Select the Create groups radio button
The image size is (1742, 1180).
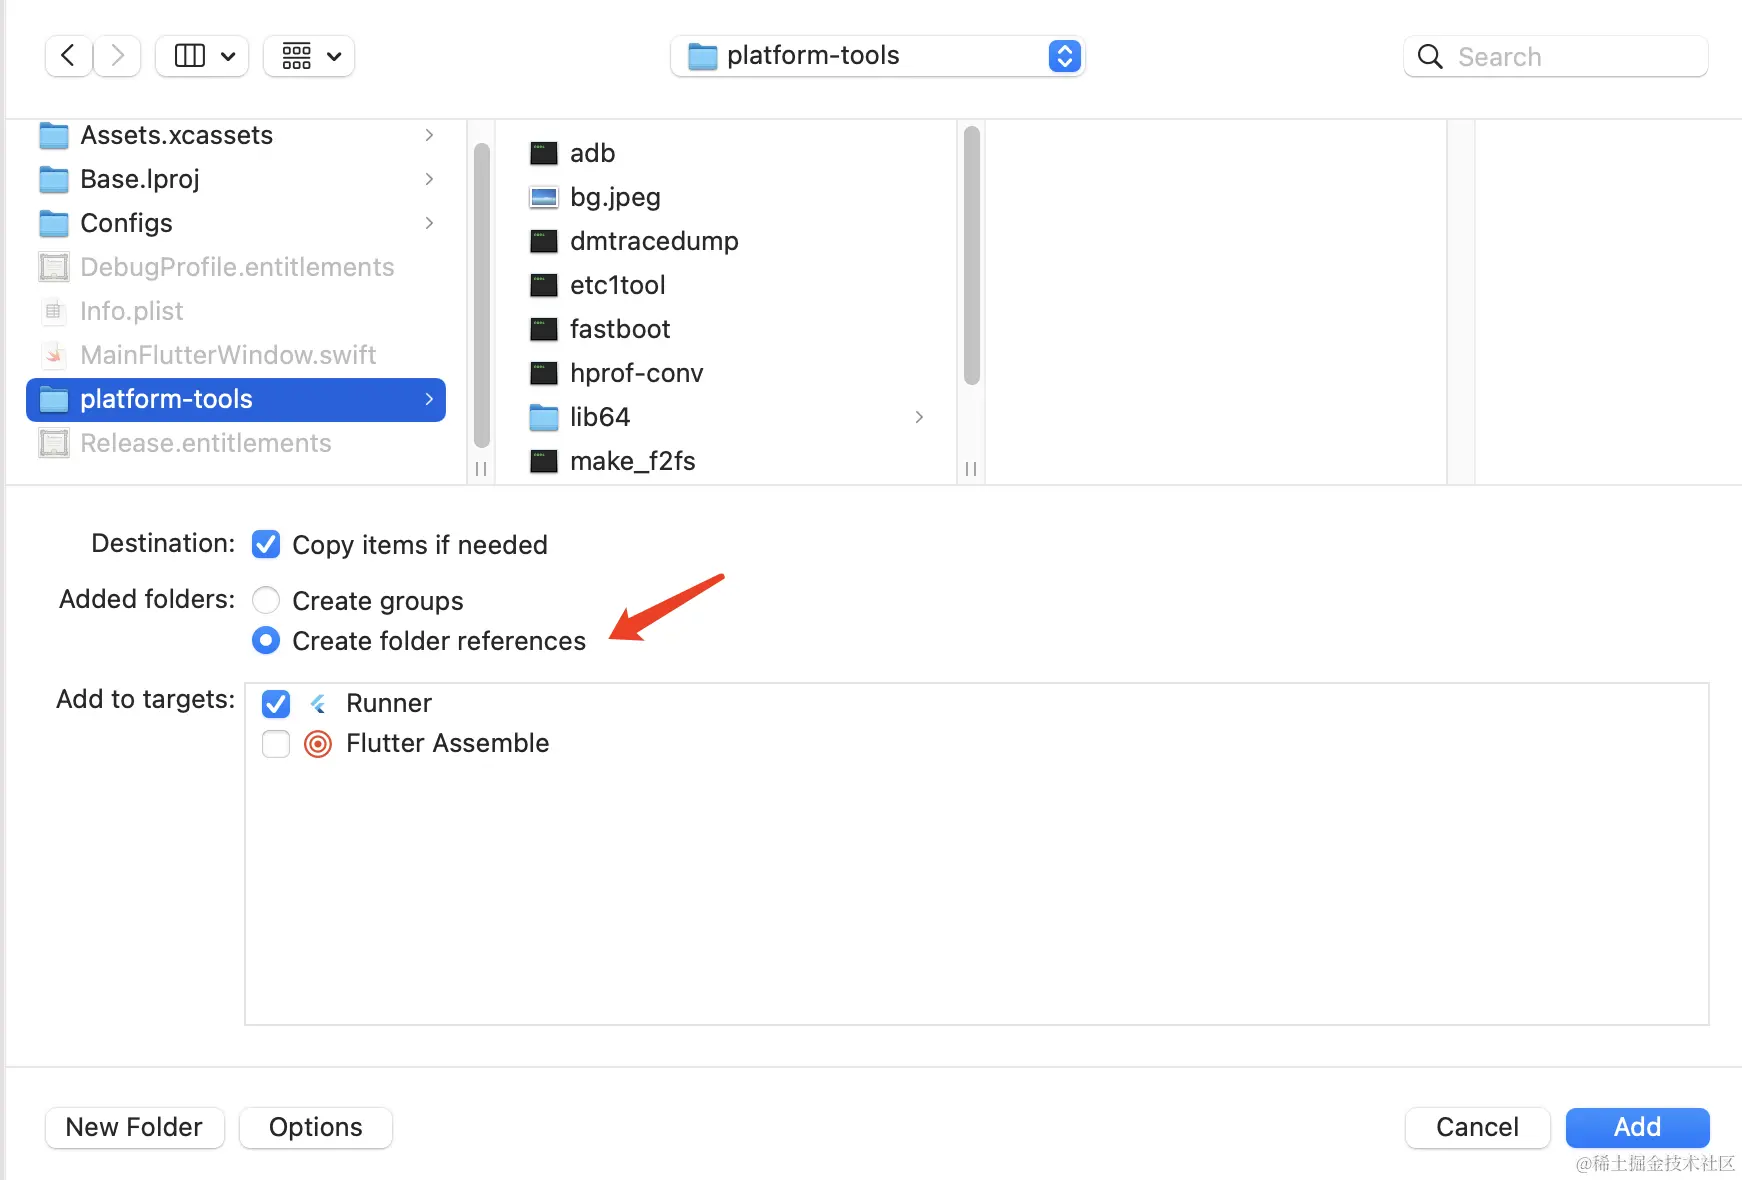[266, 600]
